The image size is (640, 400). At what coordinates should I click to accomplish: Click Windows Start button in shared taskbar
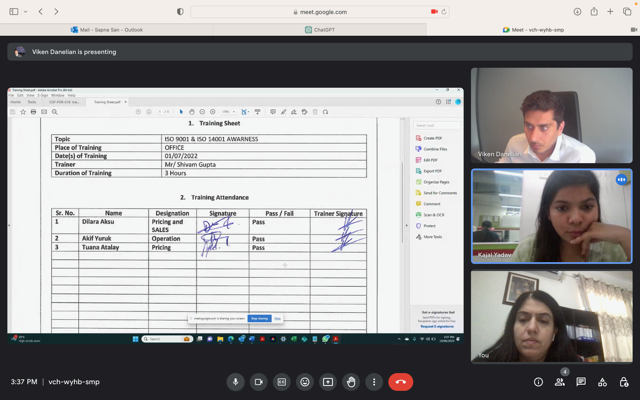coord(136,339)
